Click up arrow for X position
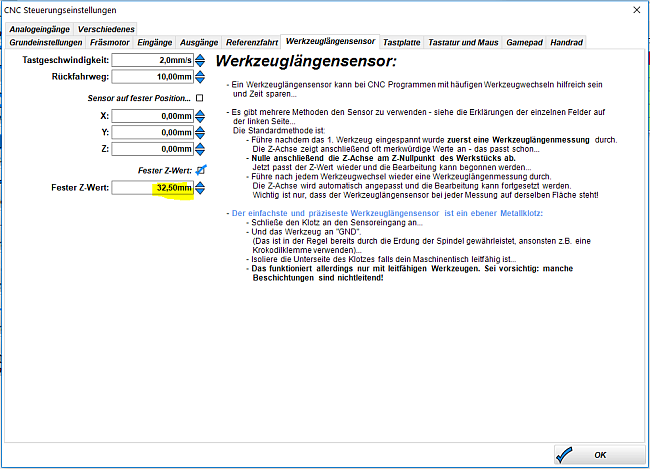The width and height of the screenshot is (650, 469). pos(201,112)
